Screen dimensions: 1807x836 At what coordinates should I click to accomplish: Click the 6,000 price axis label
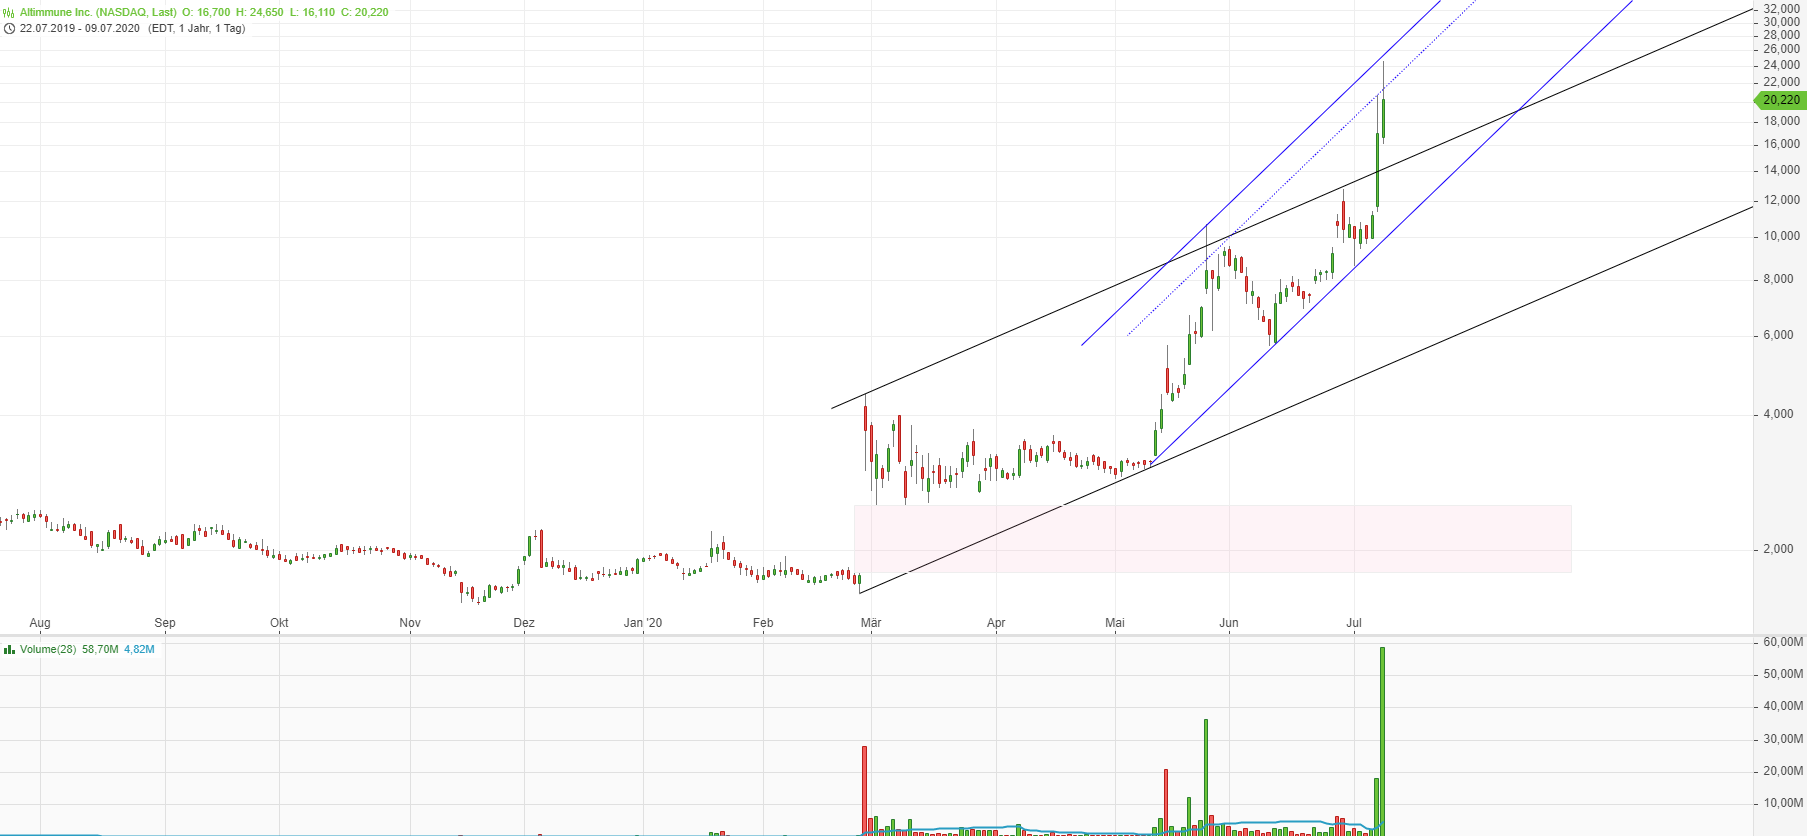click(1778, 335)
